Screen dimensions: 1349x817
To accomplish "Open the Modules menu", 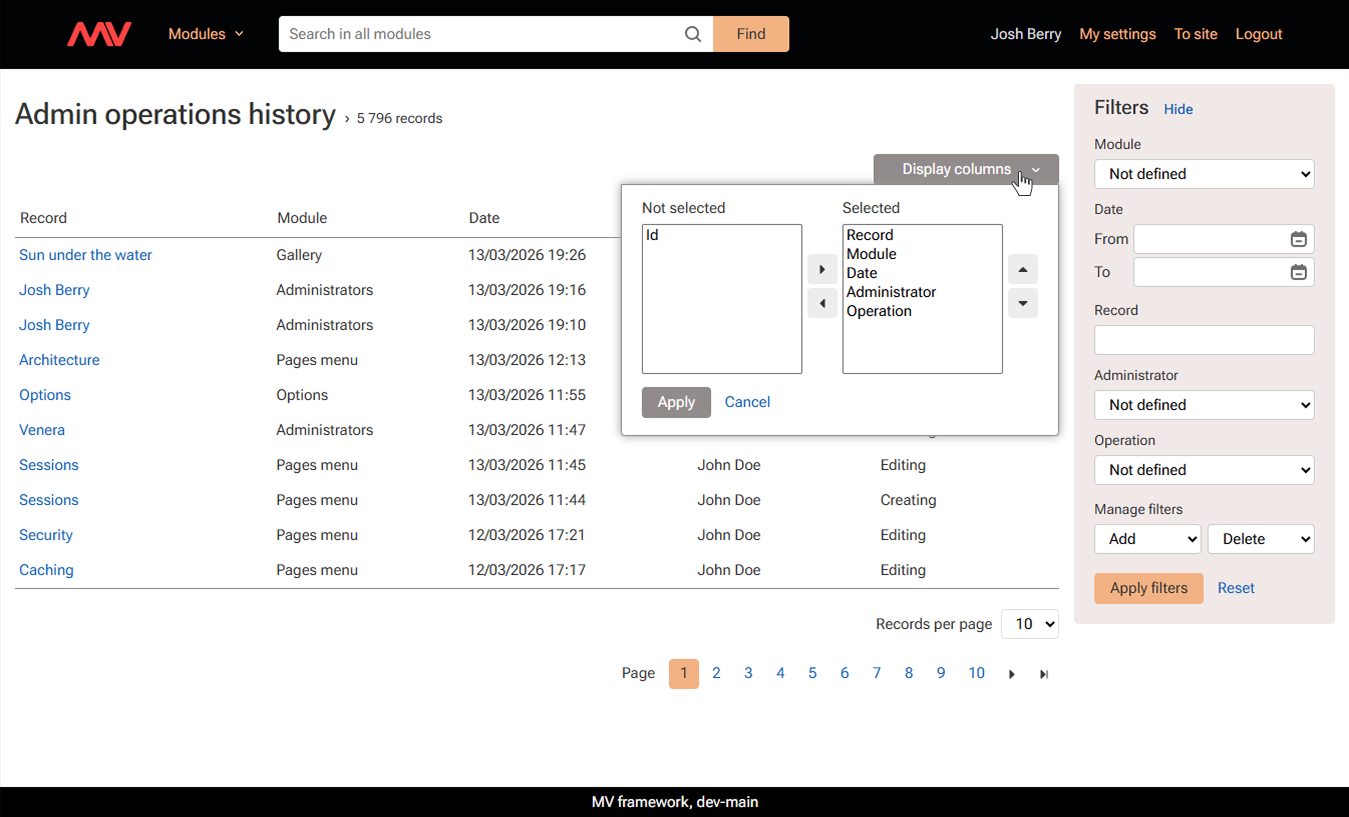I will (205, 34).
